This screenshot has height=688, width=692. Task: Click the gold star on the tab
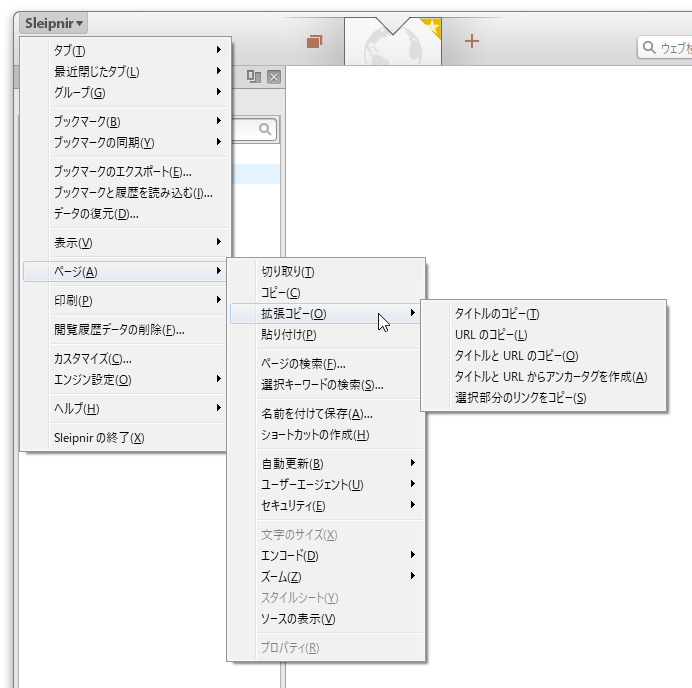coord(432,27)
